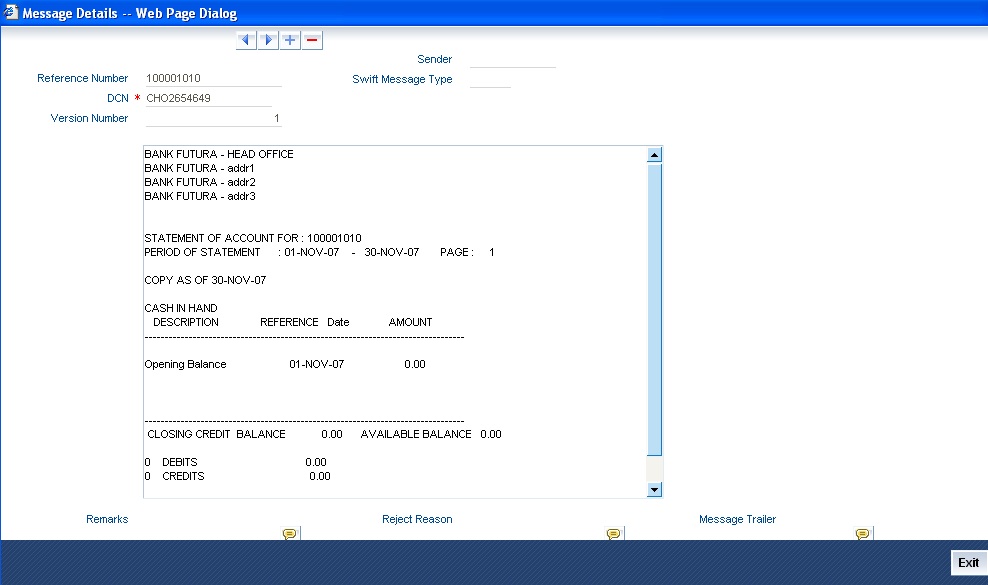
Task: Focus the Version Number field
Action: point(214,119)
